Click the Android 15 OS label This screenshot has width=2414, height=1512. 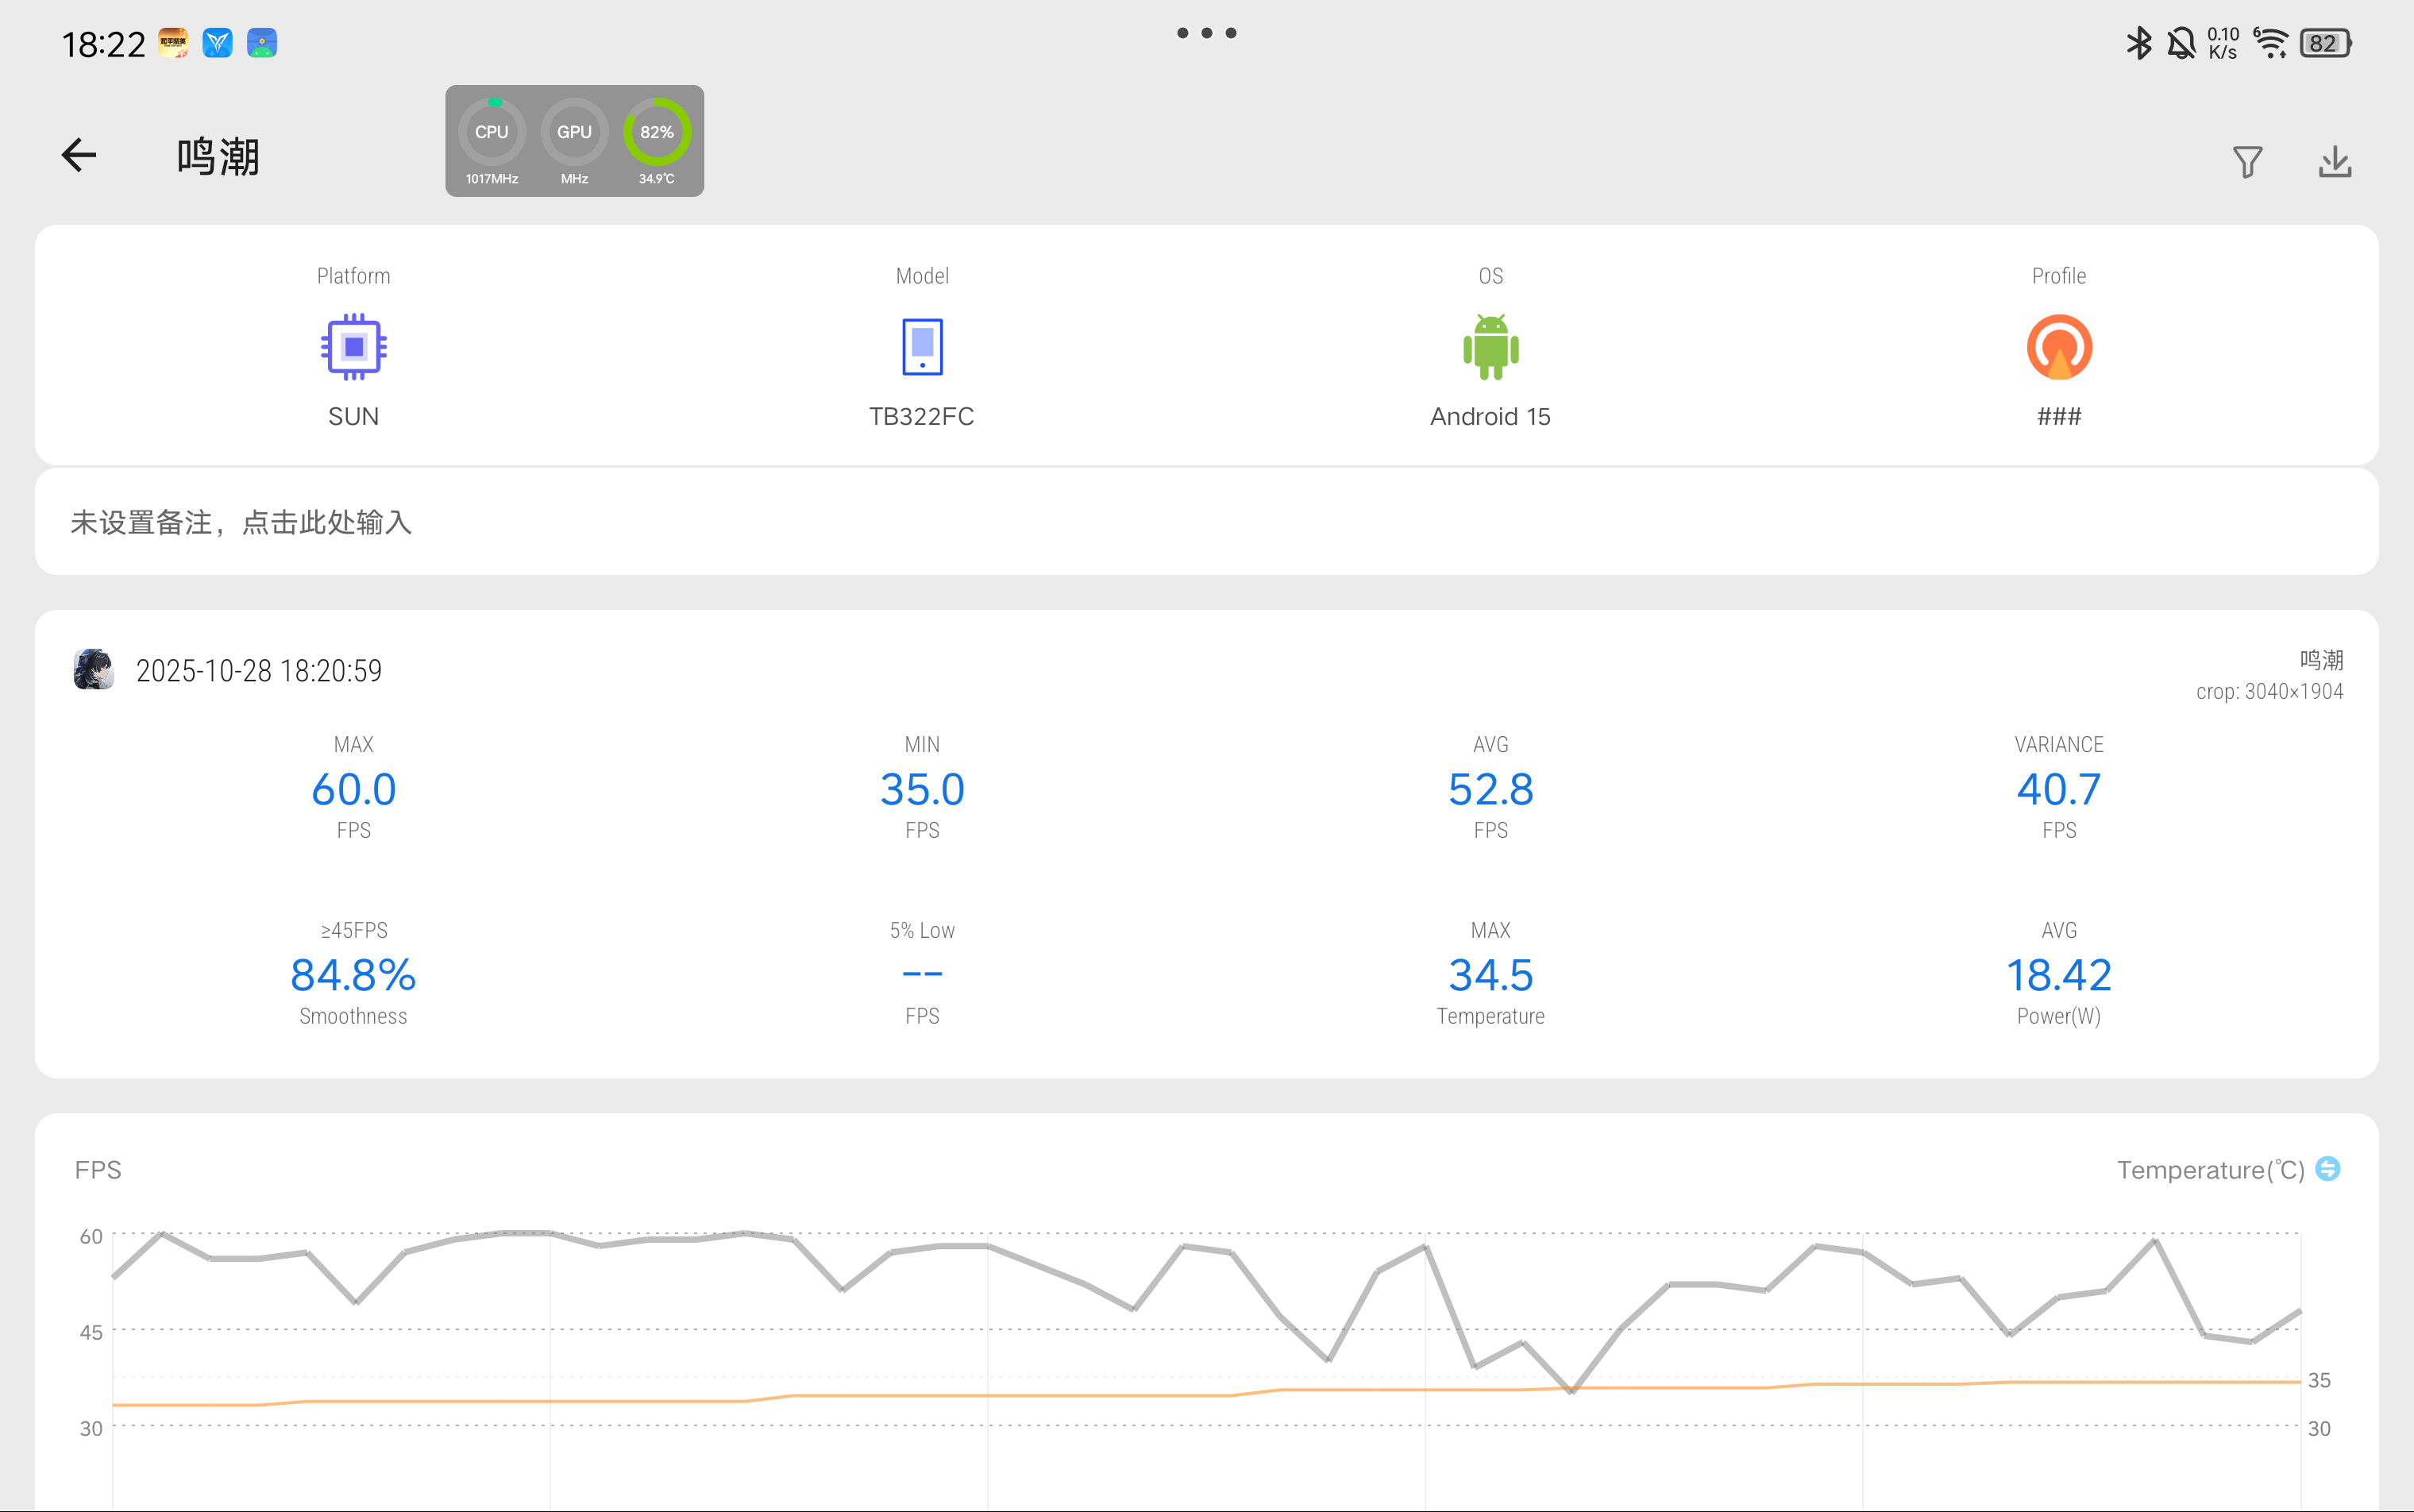pos(1490,417)
